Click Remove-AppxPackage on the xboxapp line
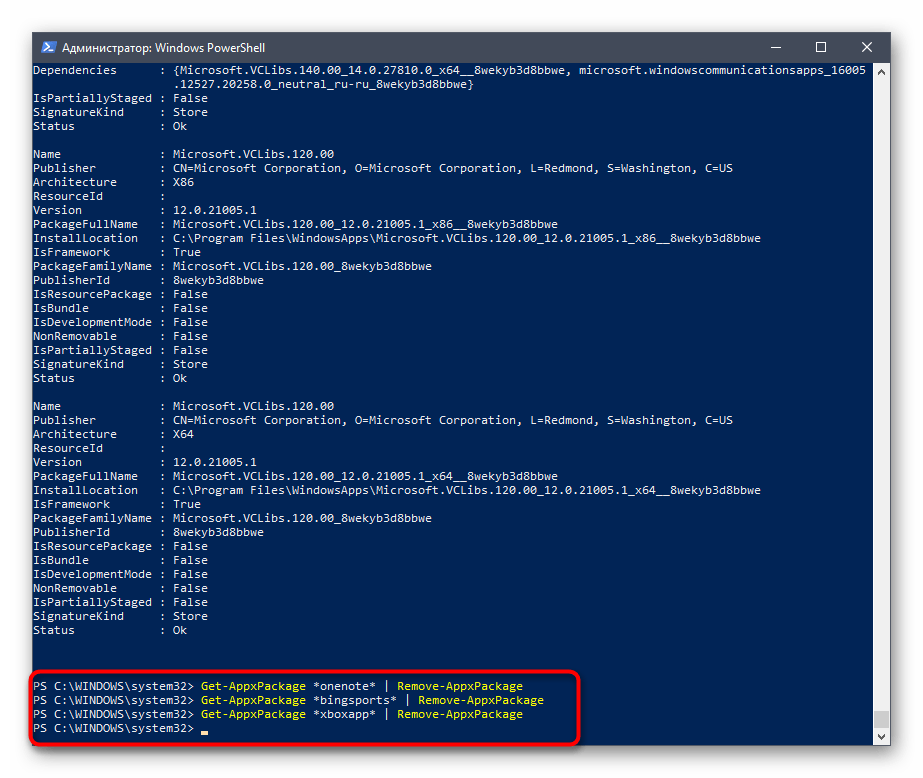 [460, 714]
